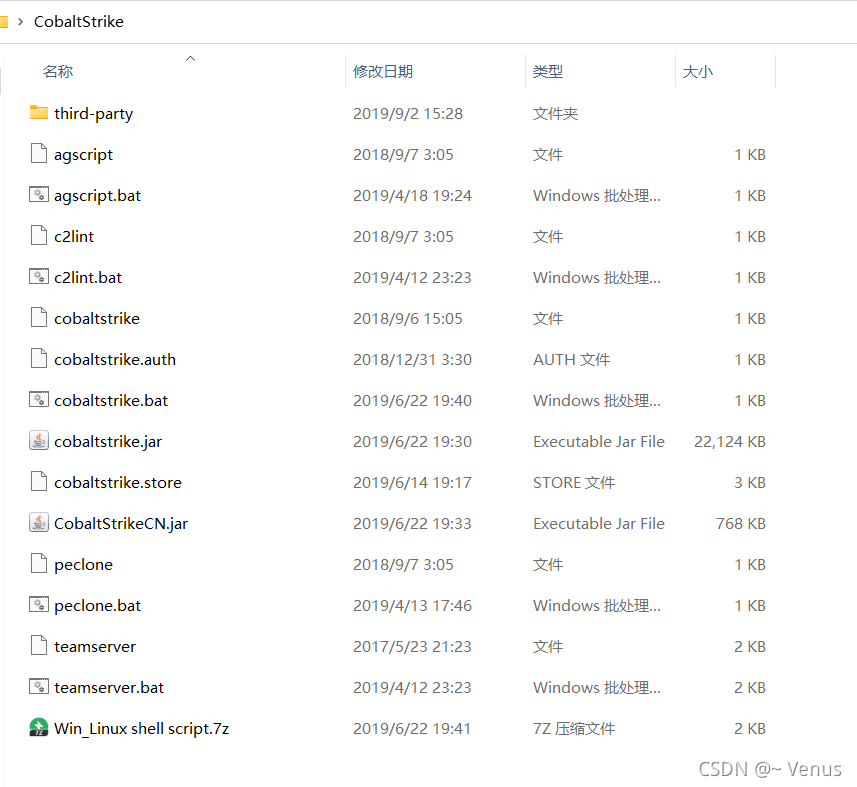The width and height of the screenshot is (857, 787).
Task: Click the c2lint.bat batch file icon
Action: pyautogui.click(x=38, y=277)
